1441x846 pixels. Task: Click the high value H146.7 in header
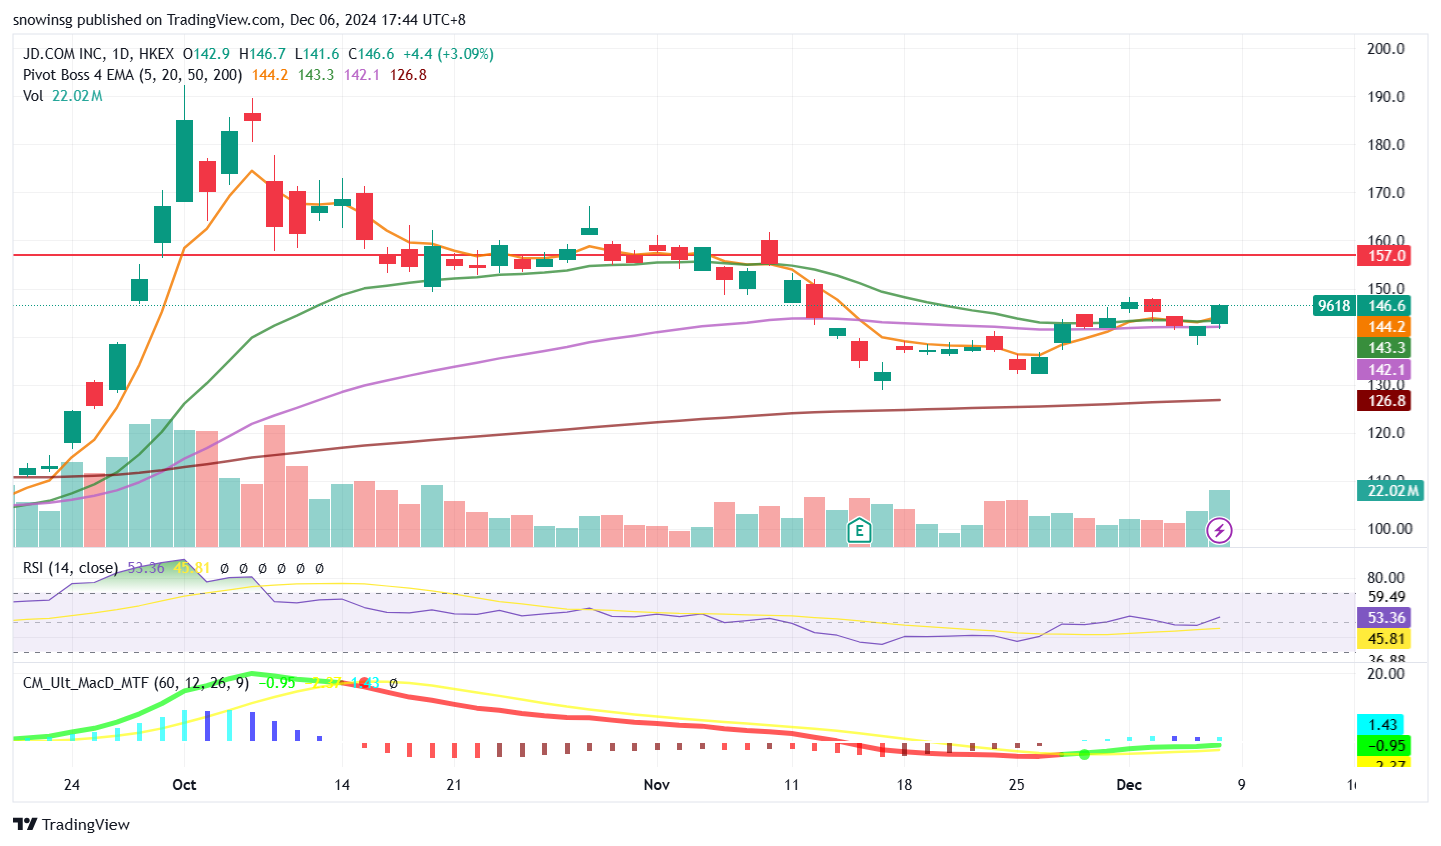click(262, 54)
